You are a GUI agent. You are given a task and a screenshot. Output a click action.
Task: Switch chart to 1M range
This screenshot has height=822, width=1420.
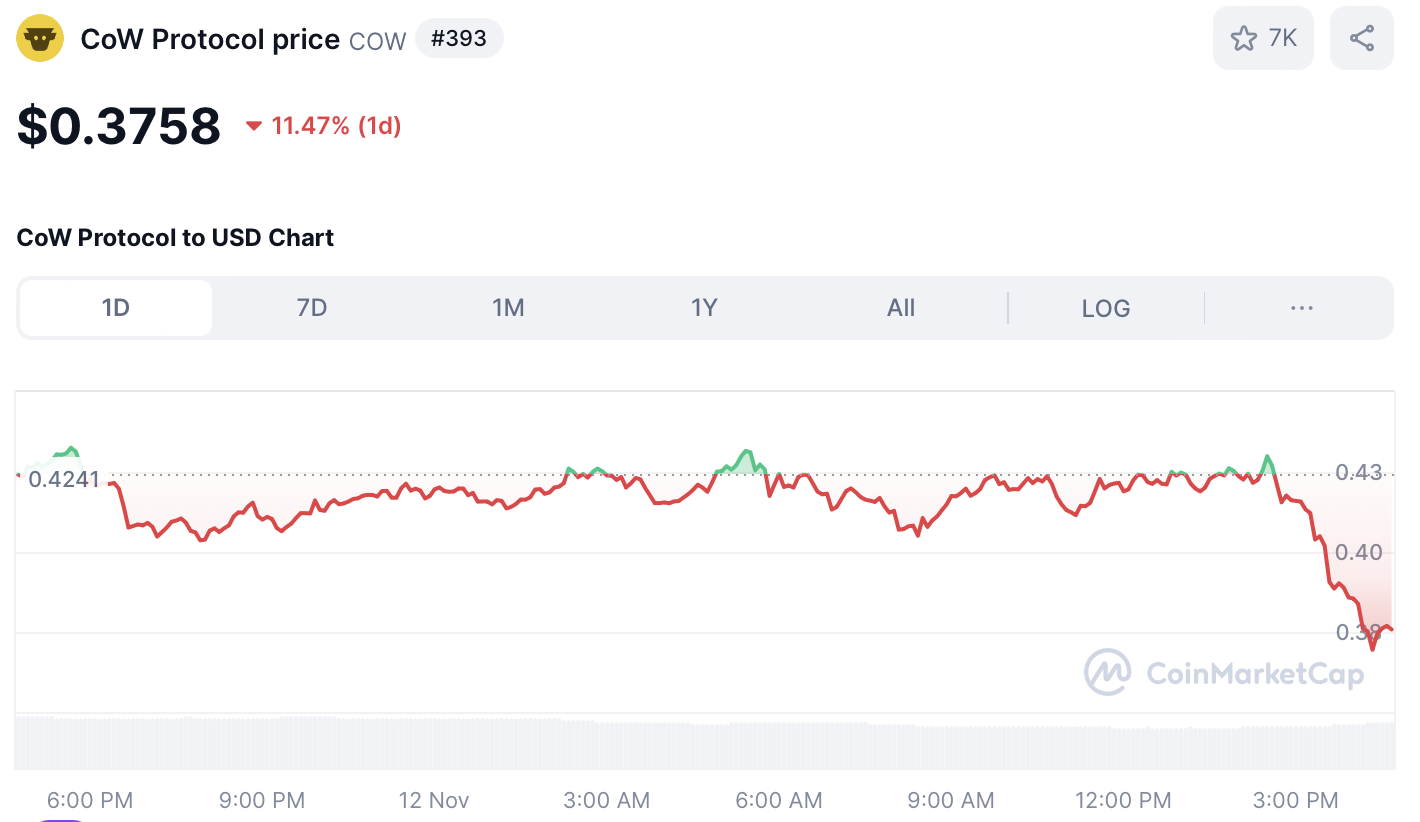[508, 308]
